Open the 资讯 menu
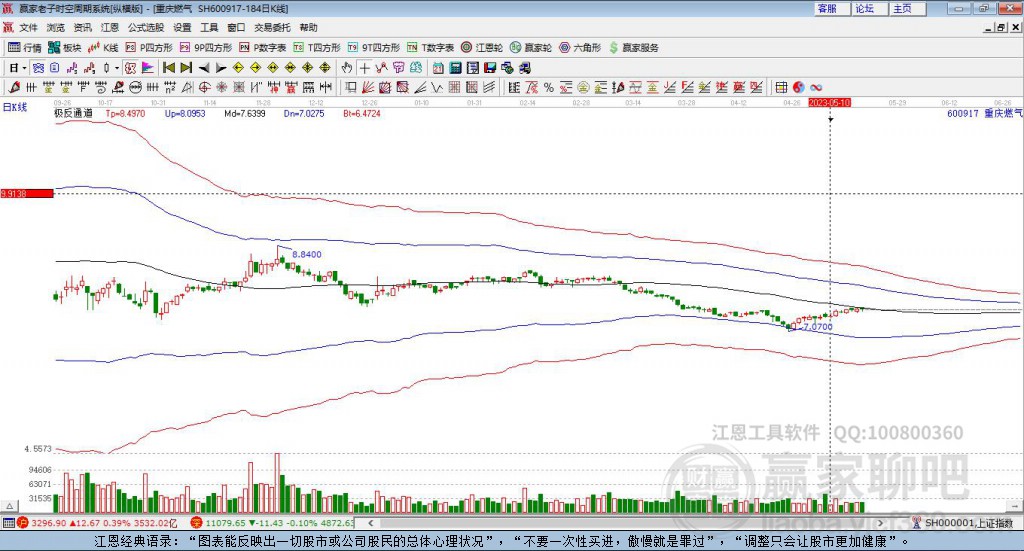 point(82,27)
